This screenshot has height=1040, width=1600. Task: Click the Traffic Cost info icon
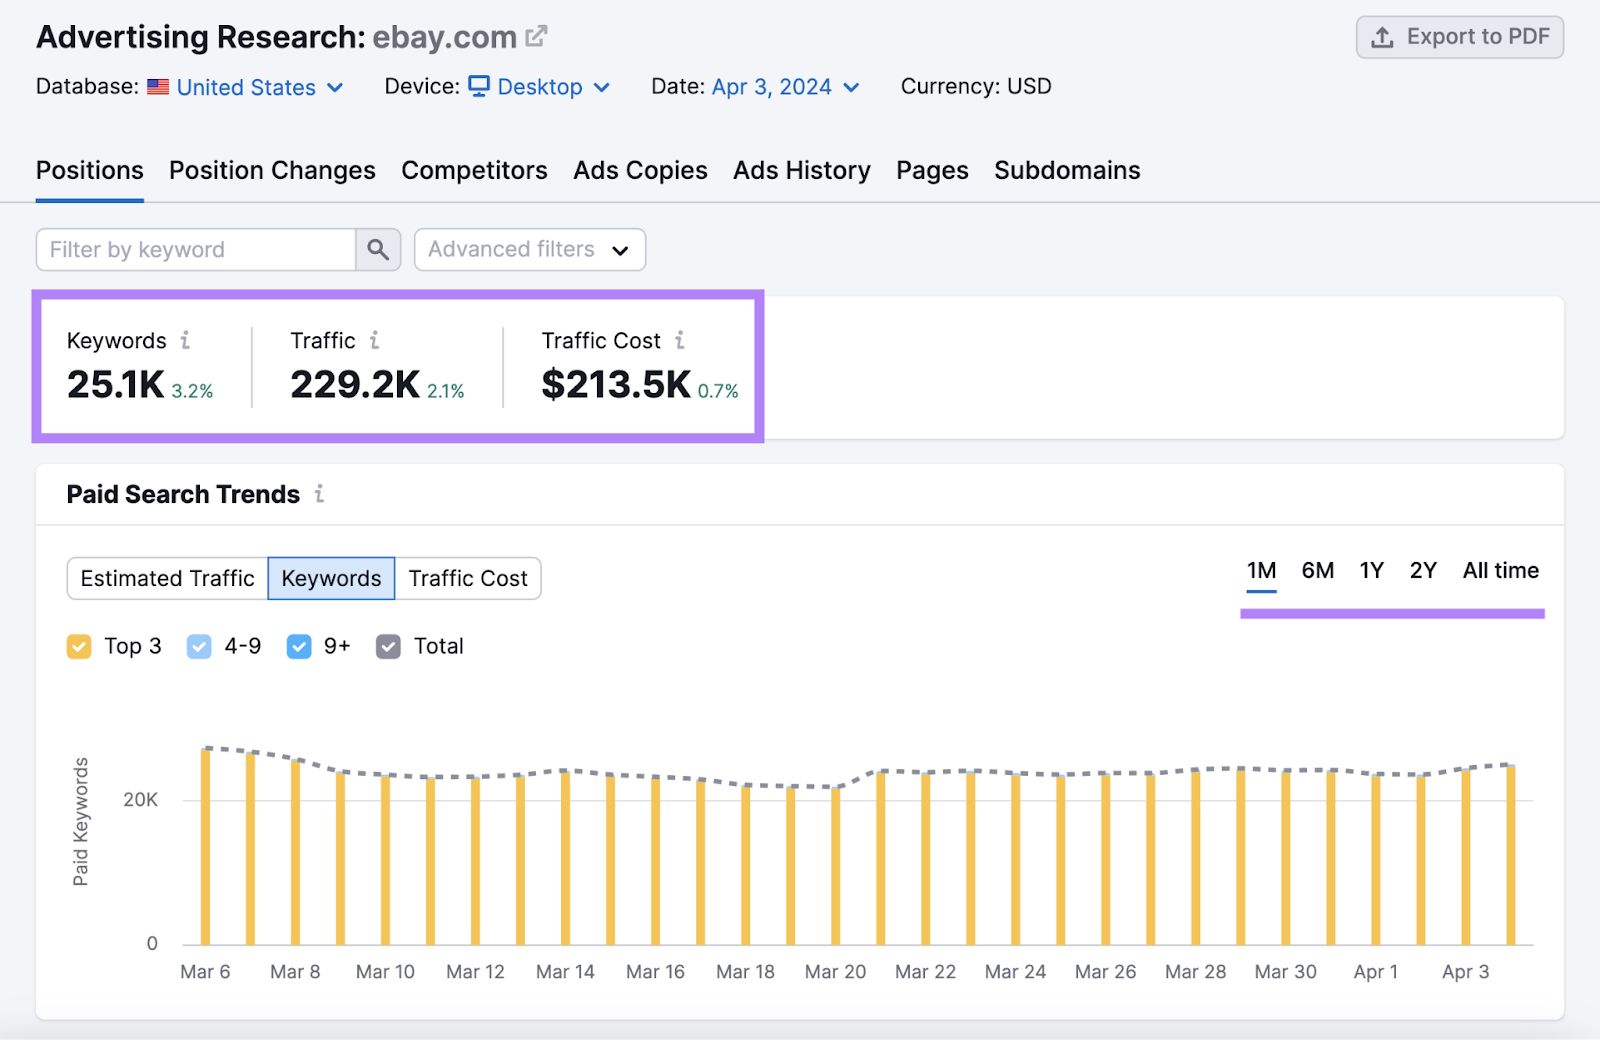click(681, 340)
